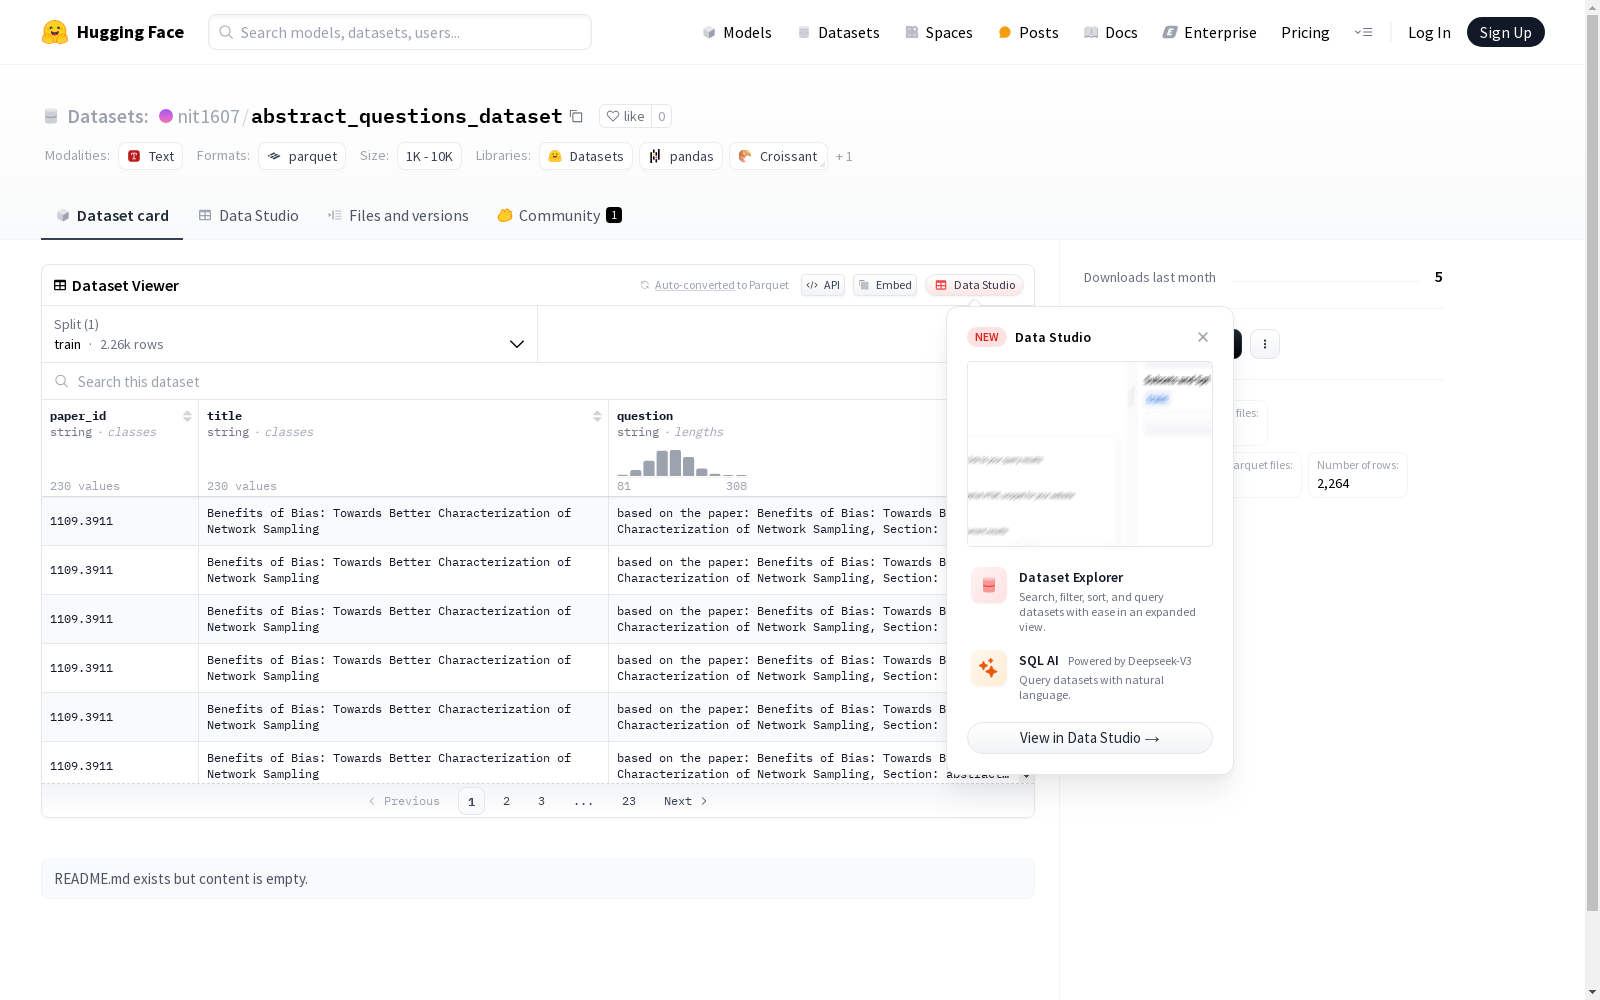
Task: Close the Data Studio popup
Action: 1203,337
